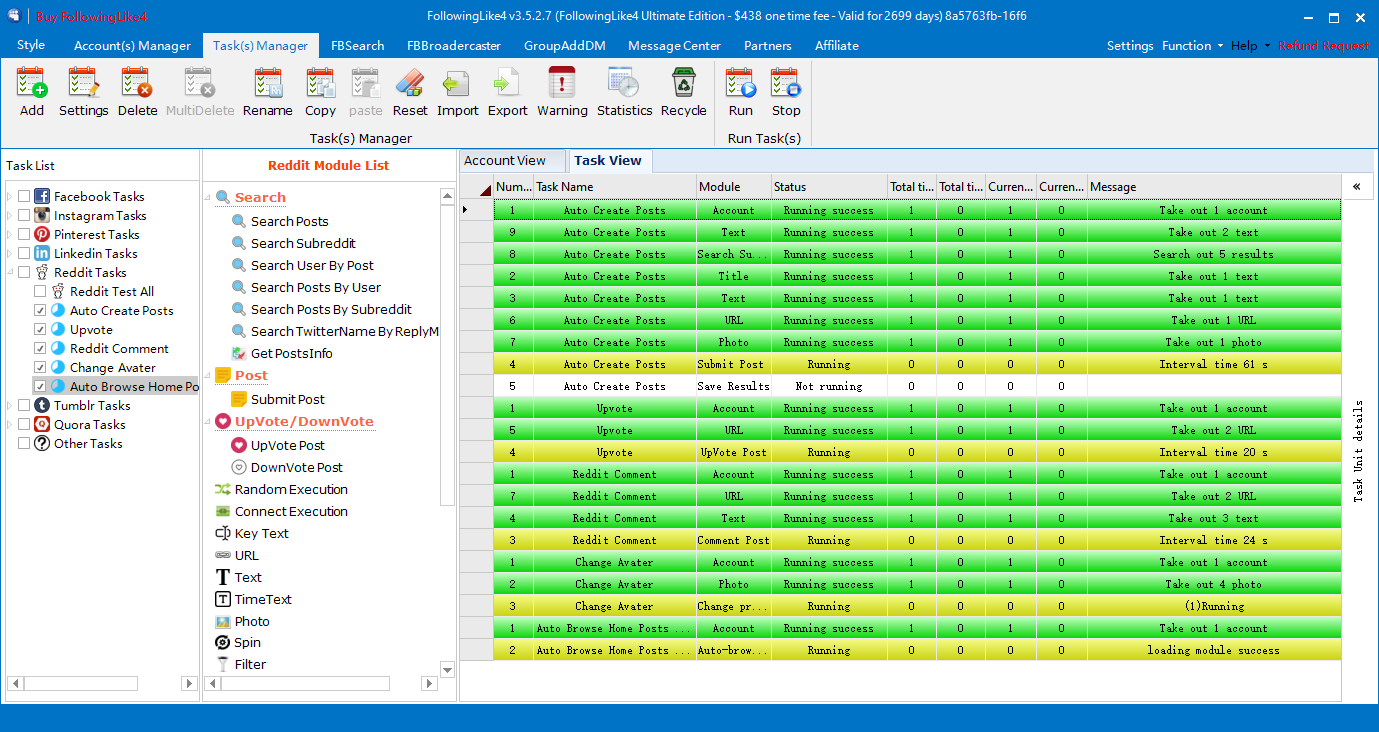Click the Refund Request link
The height and width of the screenshot is (732, 1379).
pyautogui.click(x=1323, y=46)
